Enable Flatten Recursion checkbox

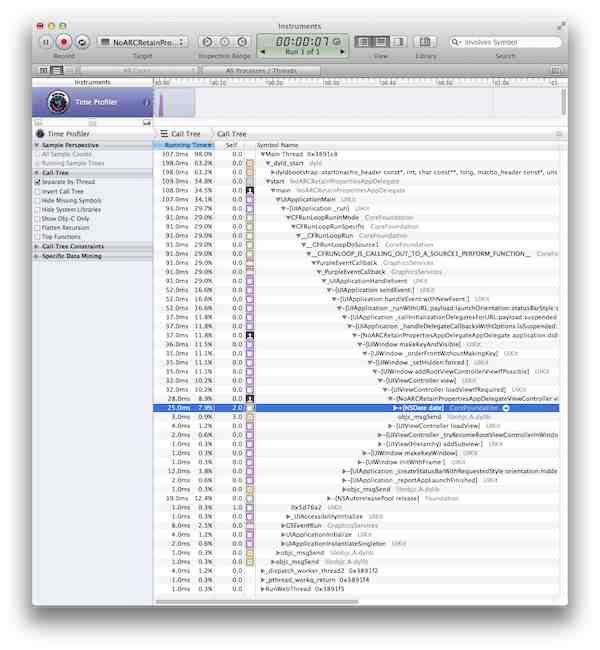(x=37, y=228)
